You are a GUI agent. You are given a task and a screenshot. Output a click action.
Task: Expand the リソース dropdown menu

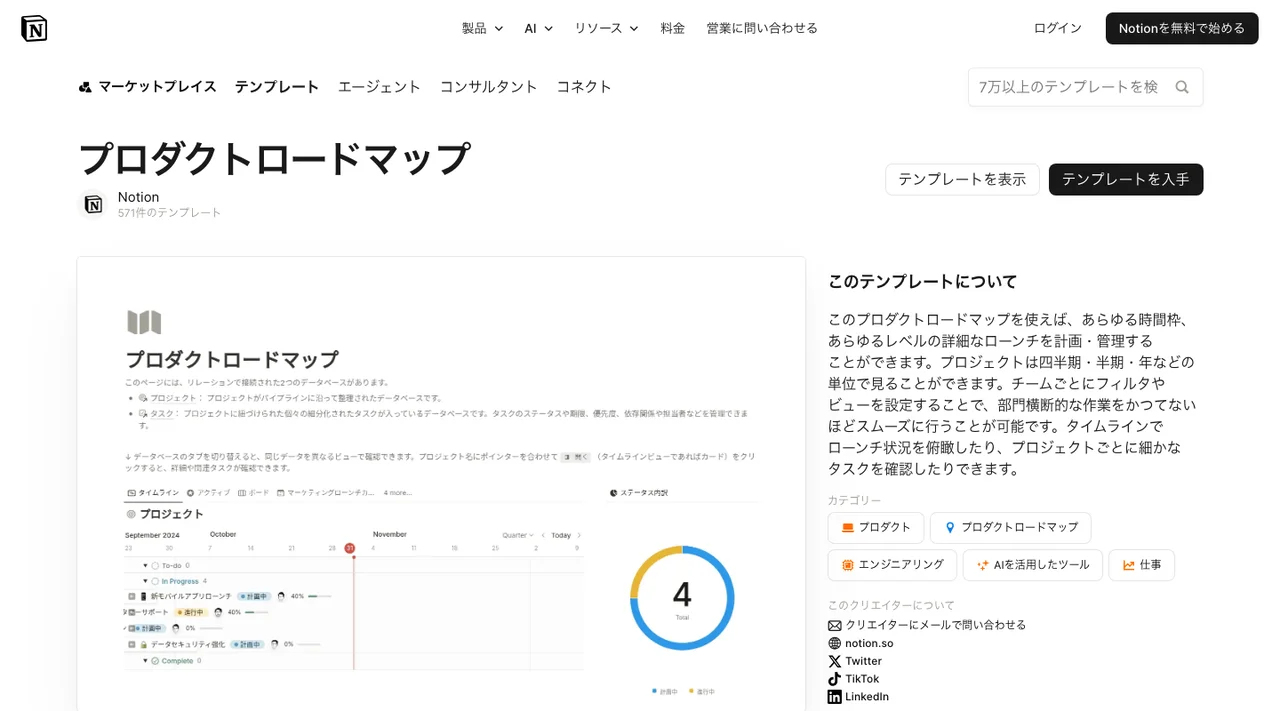pyautogui.click(x=606, y=28)
